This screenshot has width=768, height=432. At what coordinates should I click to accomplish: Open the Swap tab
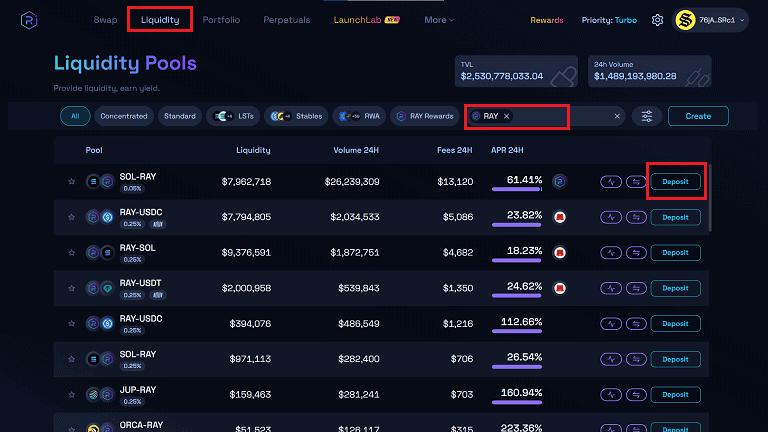point(105,20)
